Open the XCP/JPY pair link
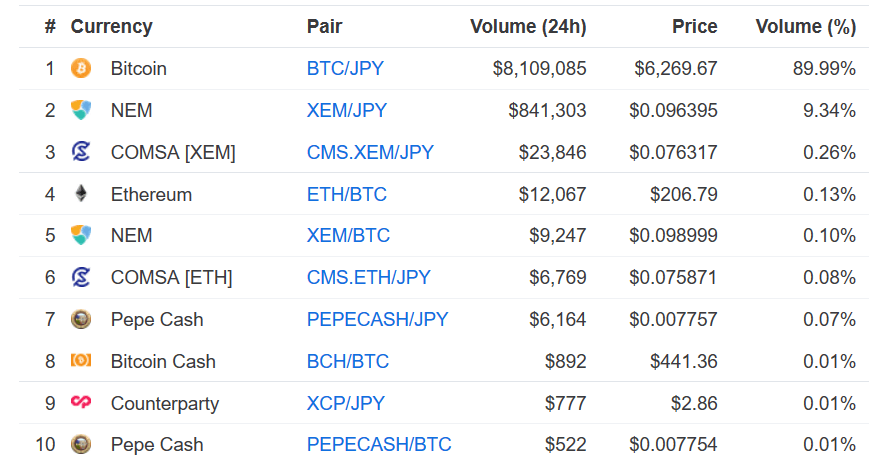 pos(346,403)
